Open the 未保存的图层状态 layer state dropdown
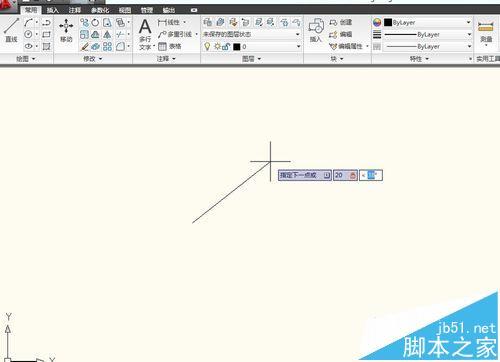The image size is (500, 362). coord(252,34)
